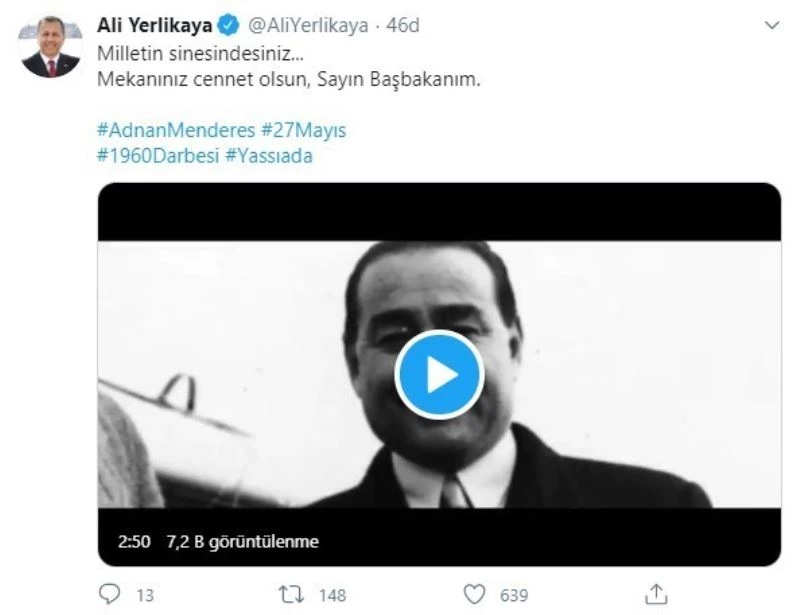The width and height of the screenshot is (800, 615).
Task: Open the share tweet icon
Action: point(656,595)
